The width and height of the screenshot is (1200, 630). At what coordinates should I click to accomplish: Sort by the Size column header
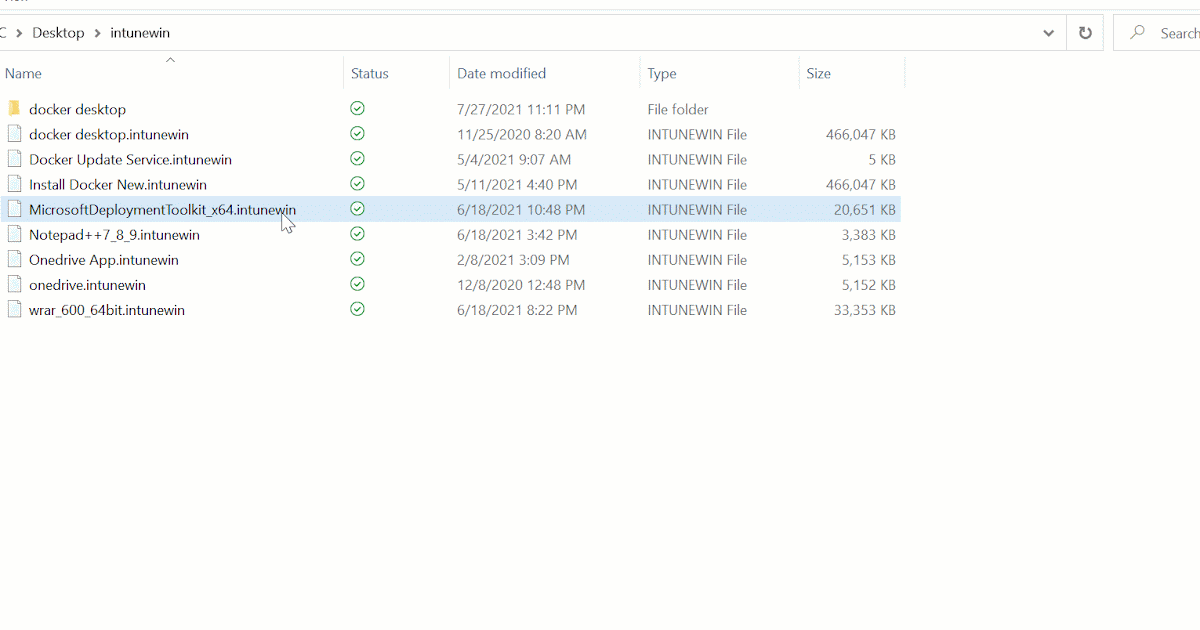[818, 73]
